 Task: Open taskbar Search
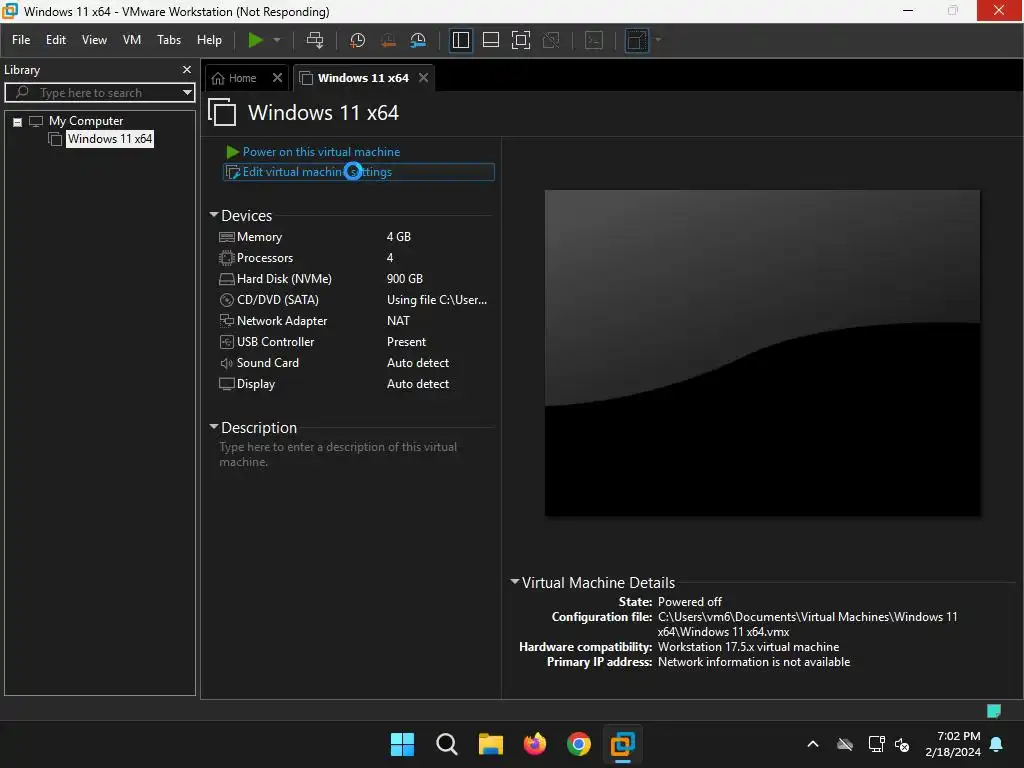[447, 744]
